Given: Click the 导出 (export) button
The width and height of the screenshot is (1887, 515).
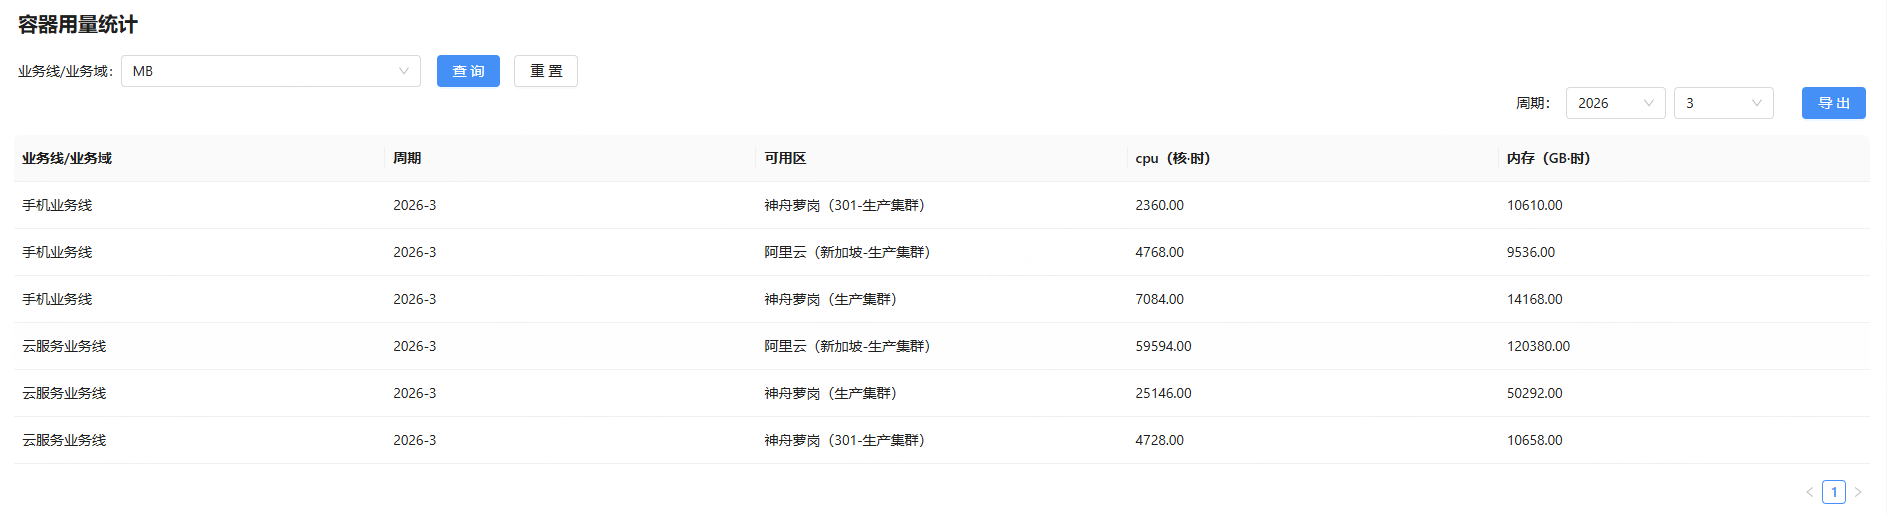Looking at the screenshot, I should tap(1833, 103).
